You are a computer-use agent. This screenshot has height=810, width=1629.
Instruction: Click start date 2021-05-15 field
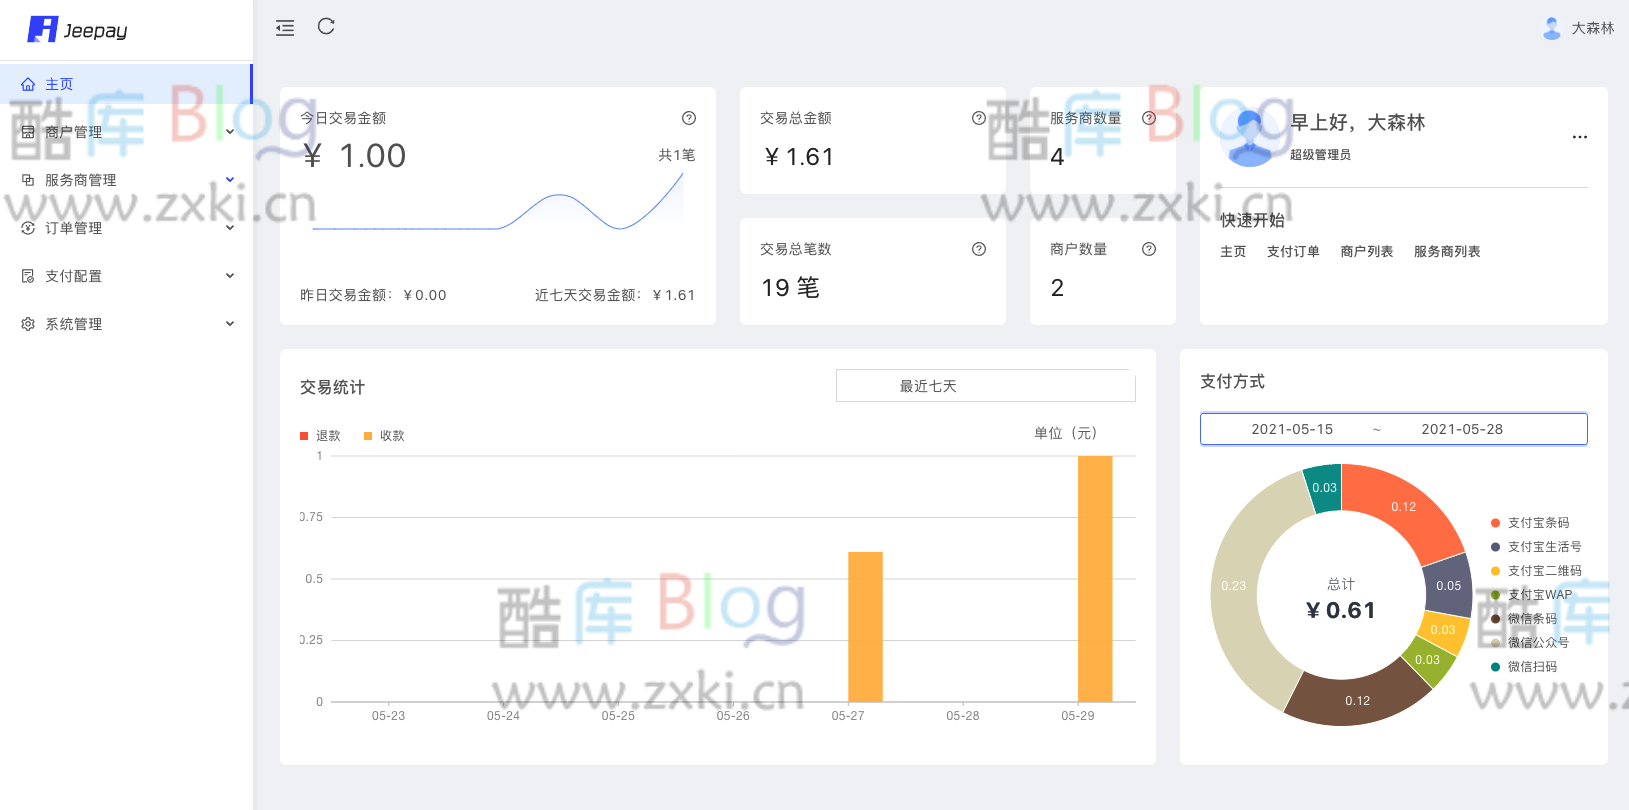coord(1292,429)
